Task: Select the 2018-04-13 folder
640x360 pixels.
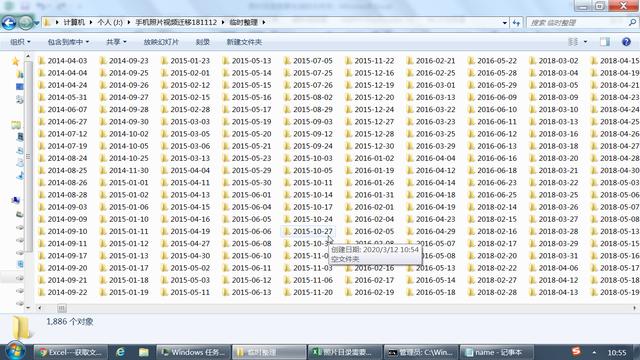Action: point(553,292)
